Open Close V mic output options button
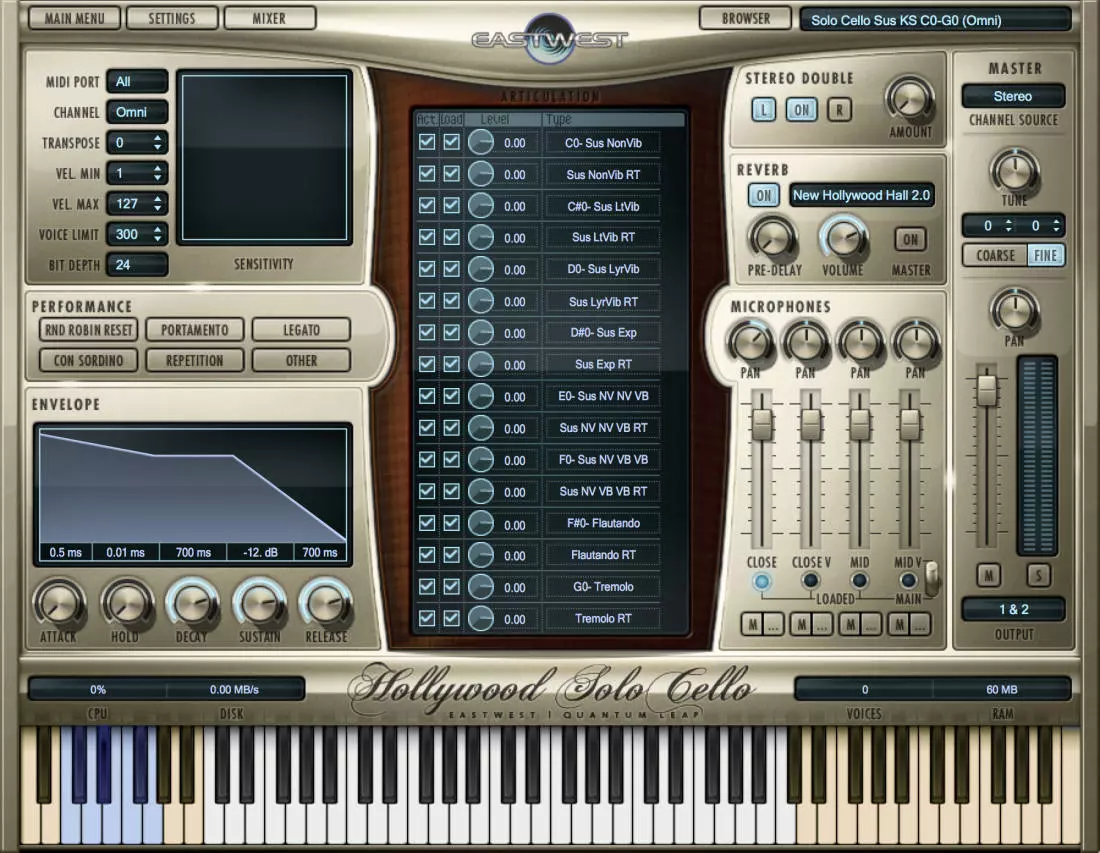Viewport: 1100px width, 853px height. coord(822,624)
